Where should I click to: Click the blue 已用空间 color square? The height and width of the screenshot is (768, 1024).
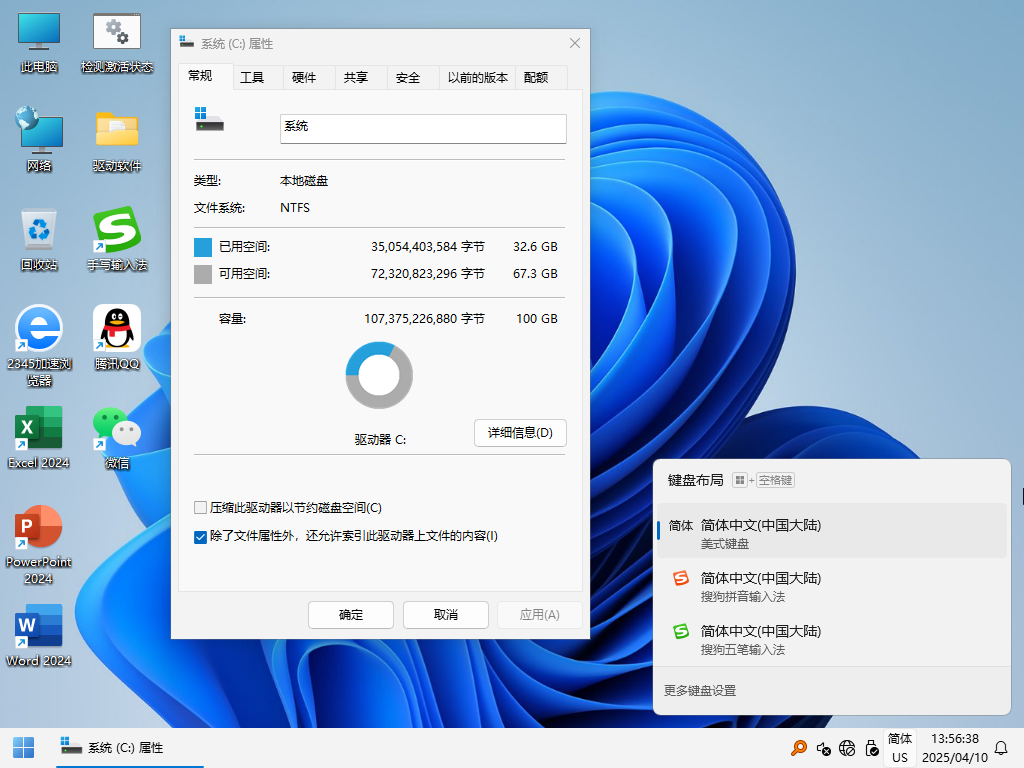pos(203,247)
